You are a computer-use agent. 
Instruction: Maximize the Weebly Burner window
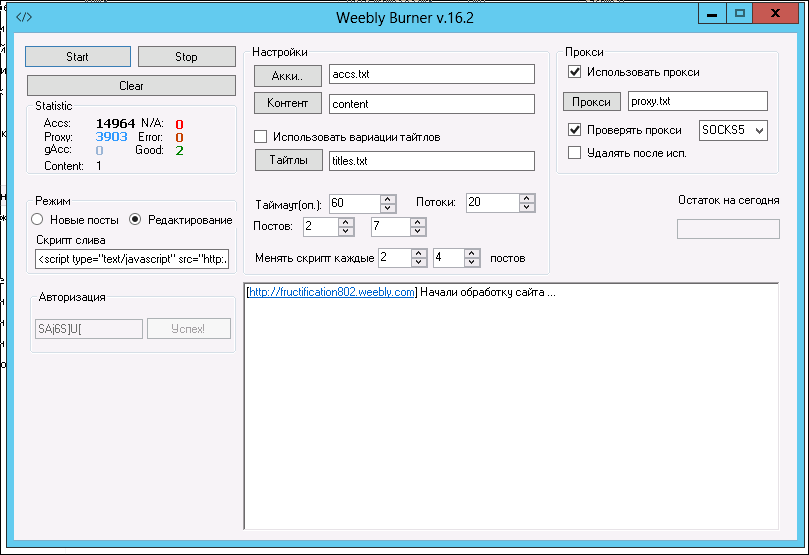coord(739,13)
